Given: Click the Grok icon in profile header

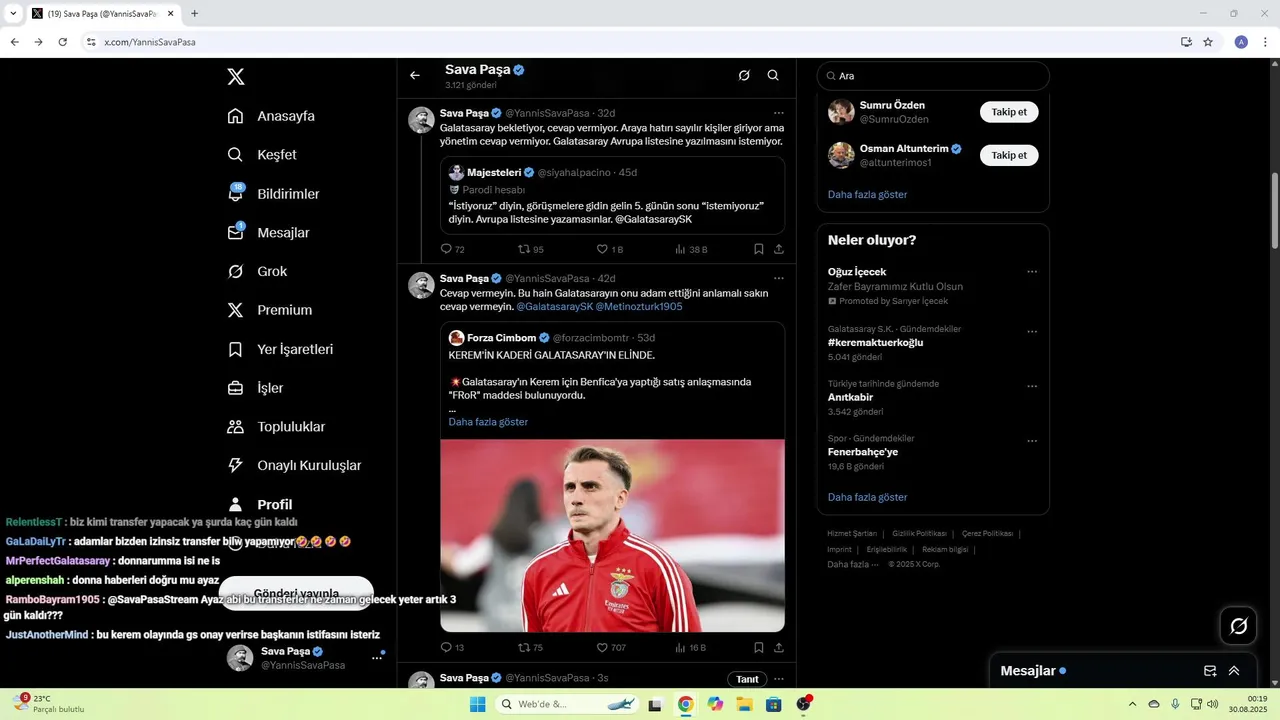Looking at the screenshot, I should [x=744, y=75].
